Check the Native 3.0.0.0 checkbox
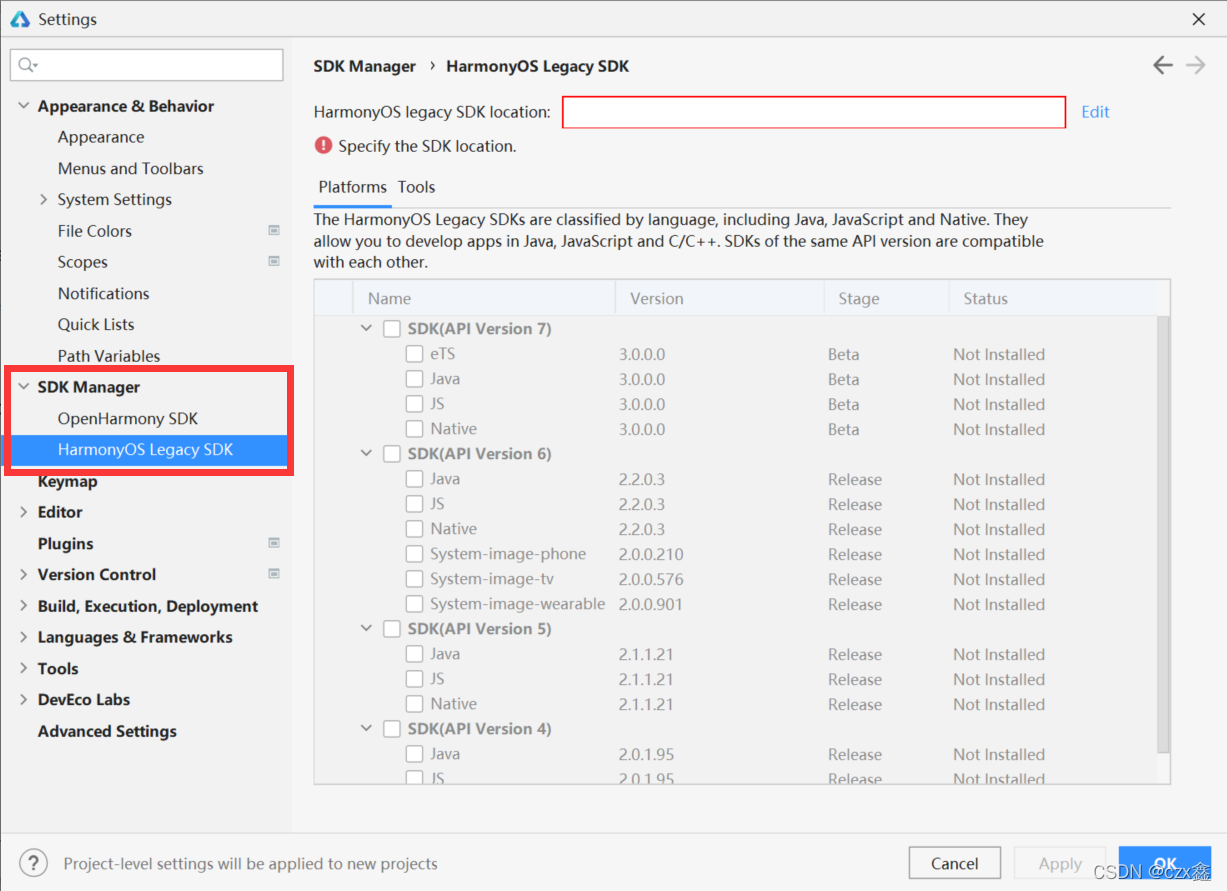The width and height of the screenshot is (1227, 891). 414,429
